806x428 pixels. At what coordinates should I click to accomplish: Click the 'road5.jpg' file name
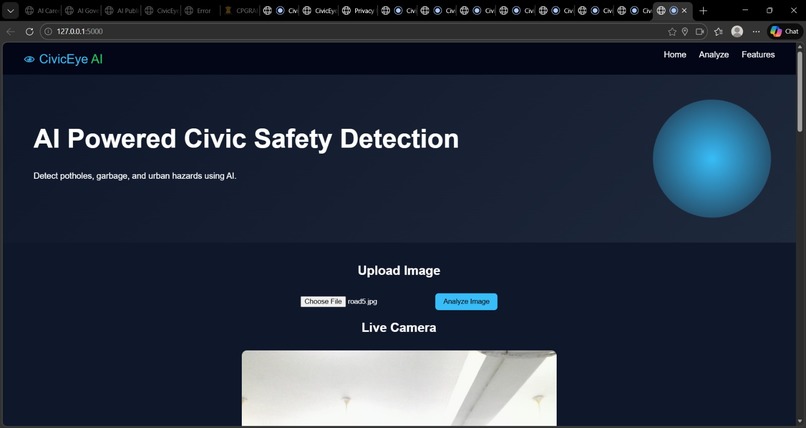point(362,302)
